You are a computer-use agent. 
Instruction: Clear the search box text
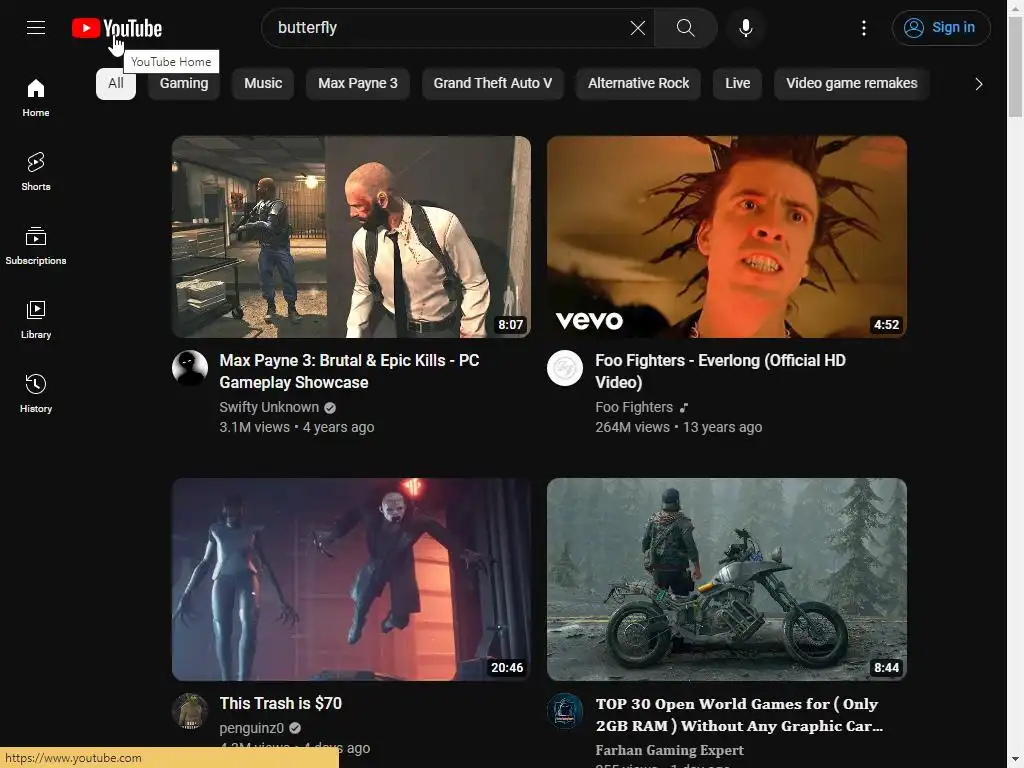coord(637,27)
